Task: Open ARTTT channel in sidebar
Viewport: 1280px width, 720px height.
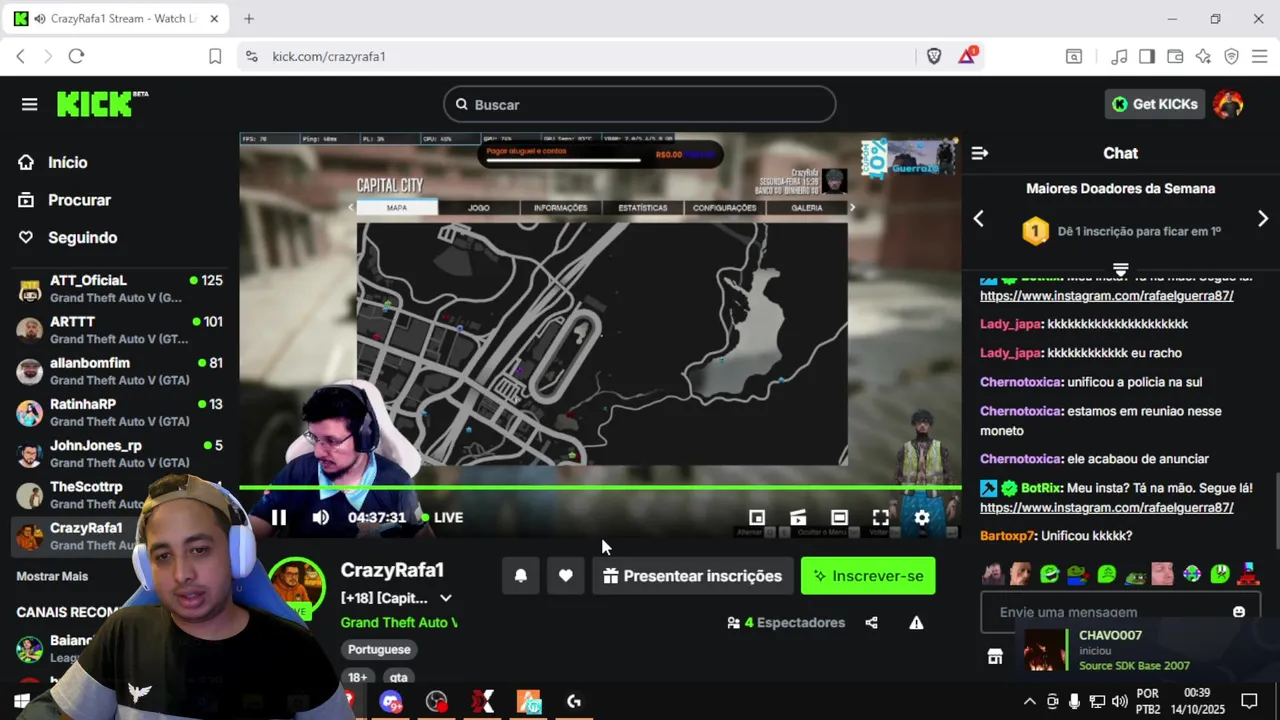Action: pos(120,330)
